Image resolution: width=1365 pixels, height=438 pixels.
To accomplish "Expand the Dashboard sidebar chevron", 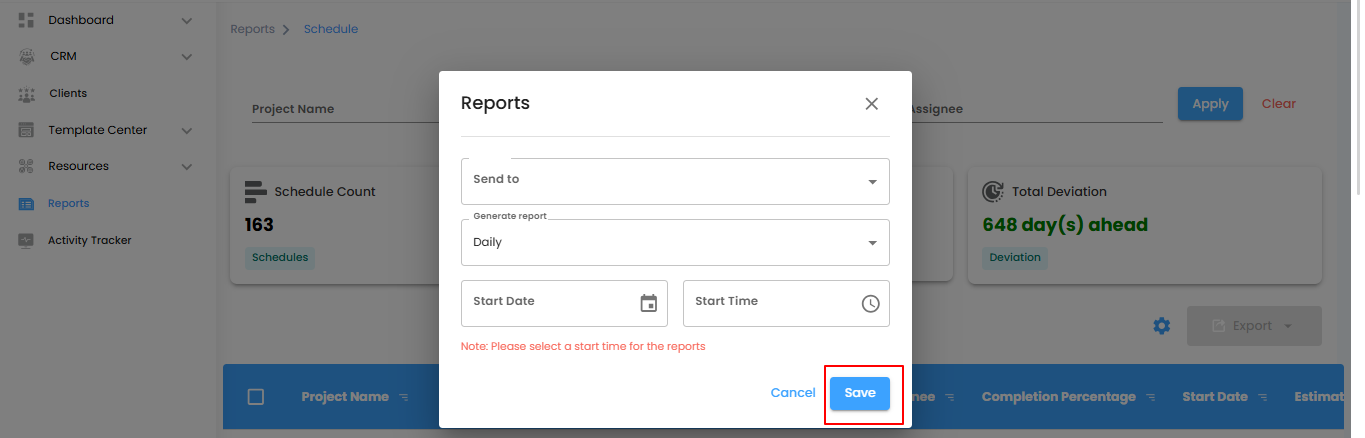I will 186,20.
